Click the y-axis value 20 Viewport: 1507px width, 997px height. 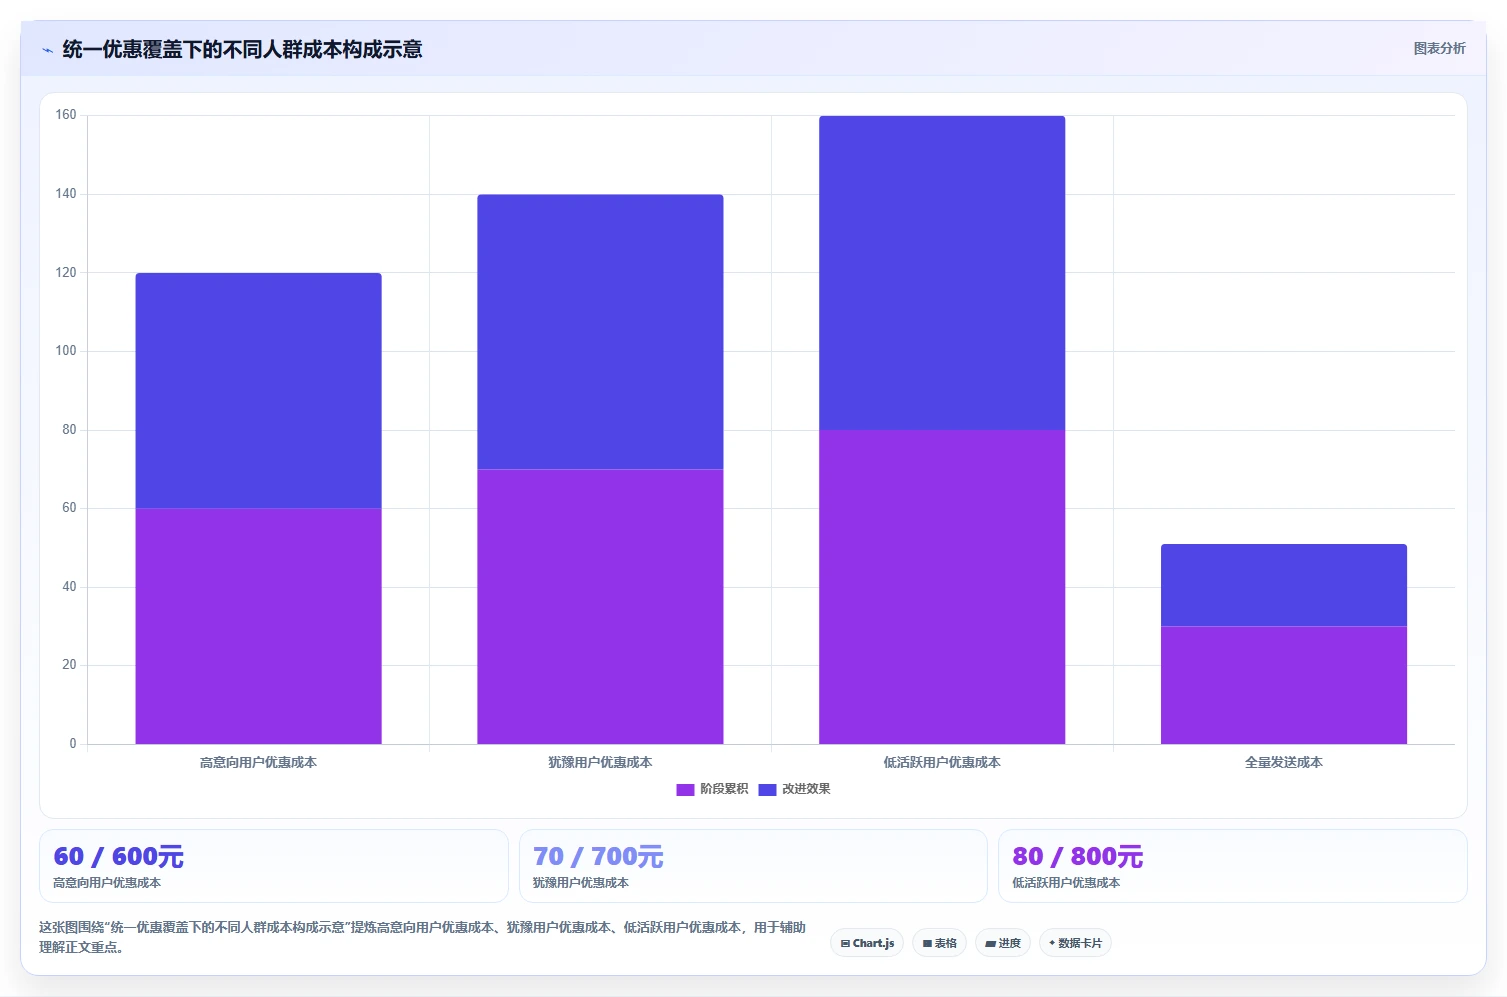69,665
